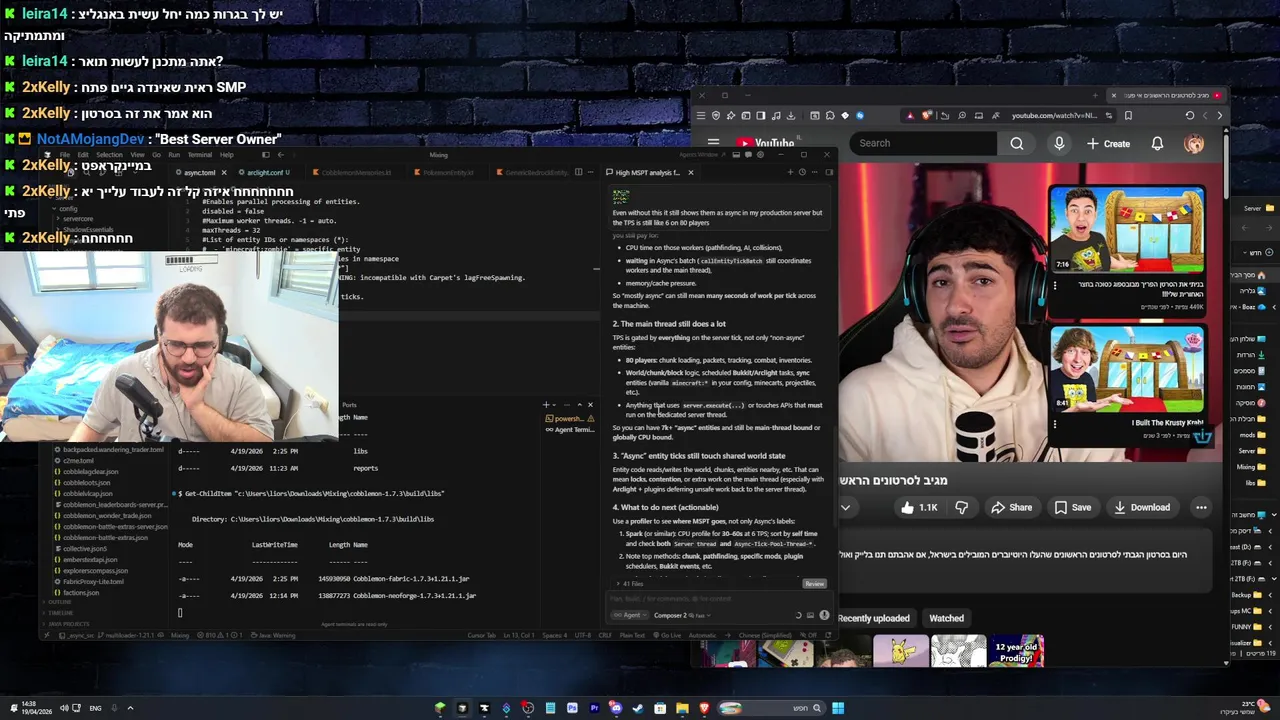This screenshot has width=1280, height=720.
Task: Click the browser downloads arrow icon
Action: point(791,115)
